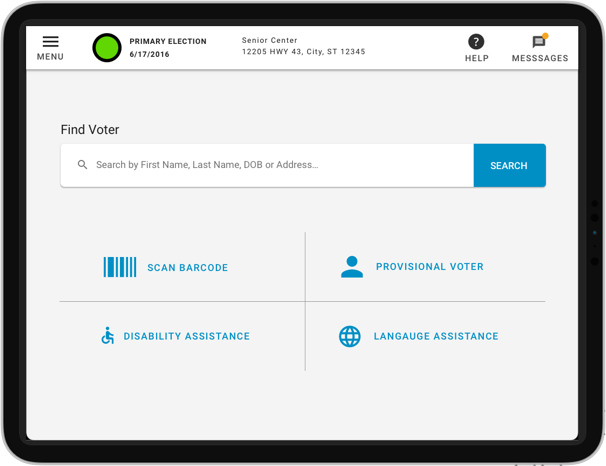Select the provisional voter person icon
Screen dimensions: 606x466
tap(351, 267)
